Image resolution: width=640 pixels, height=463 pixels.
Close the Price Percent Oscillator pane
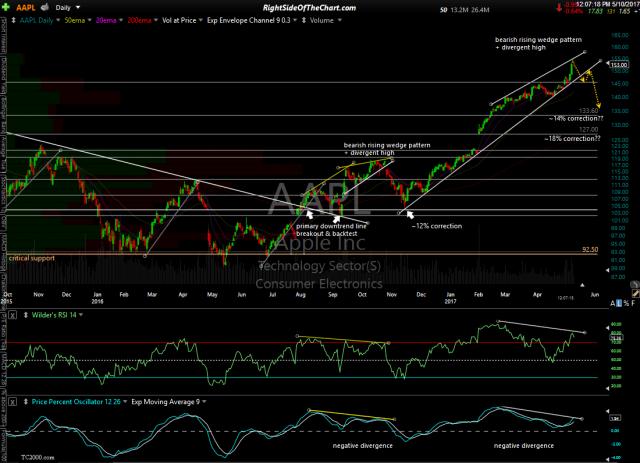[x=13, y=402]
